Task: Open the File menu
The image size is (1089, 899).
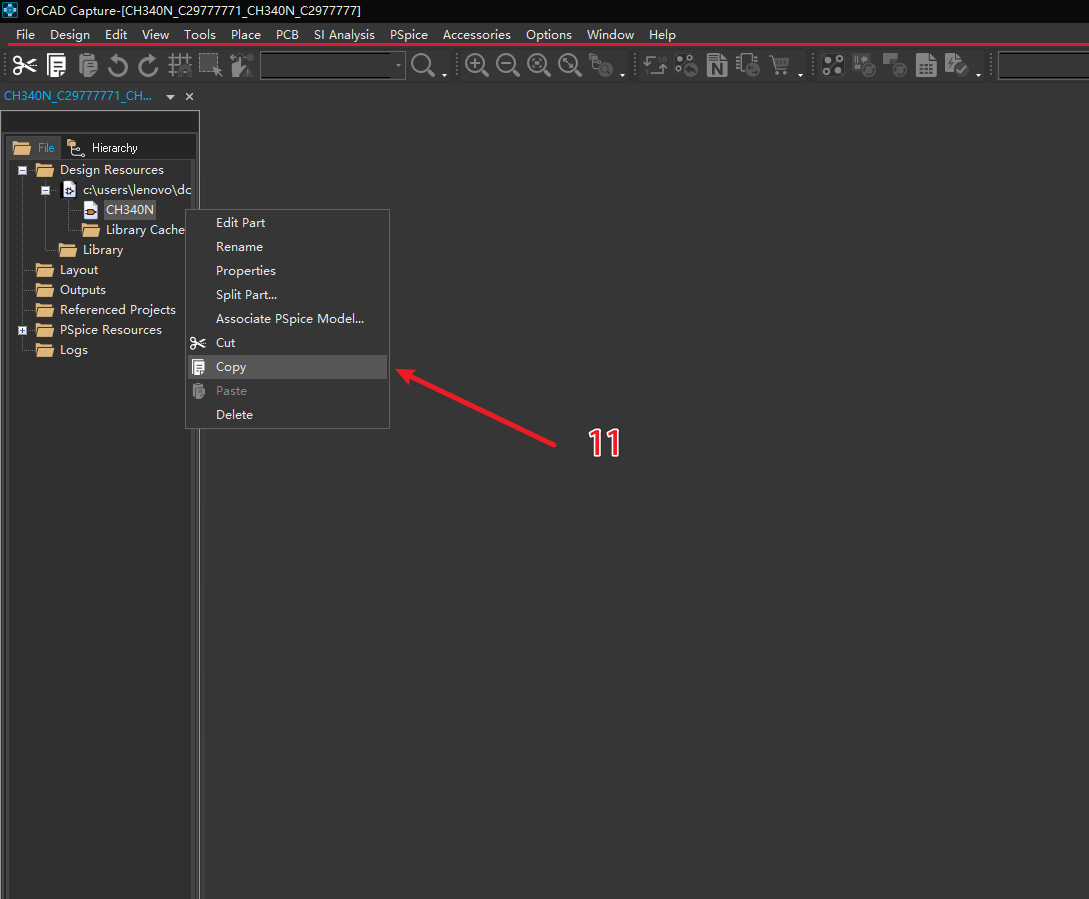Action: [25, 34]
